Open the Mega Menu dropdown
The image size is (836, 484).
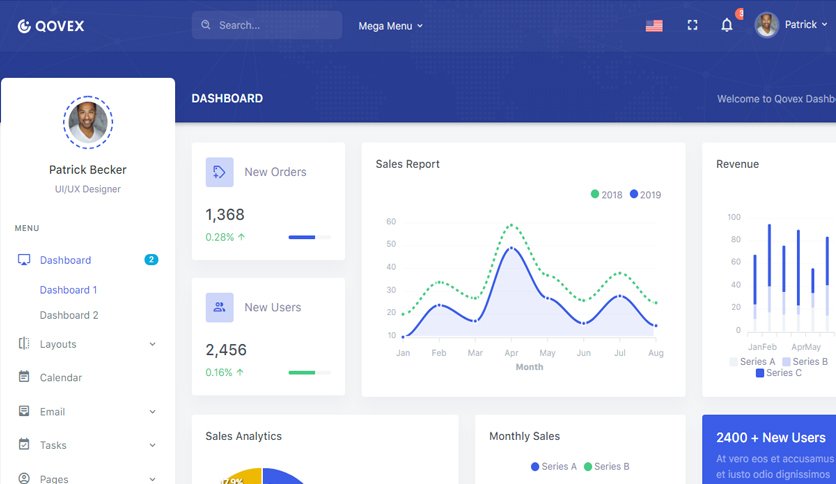[390, 26]
